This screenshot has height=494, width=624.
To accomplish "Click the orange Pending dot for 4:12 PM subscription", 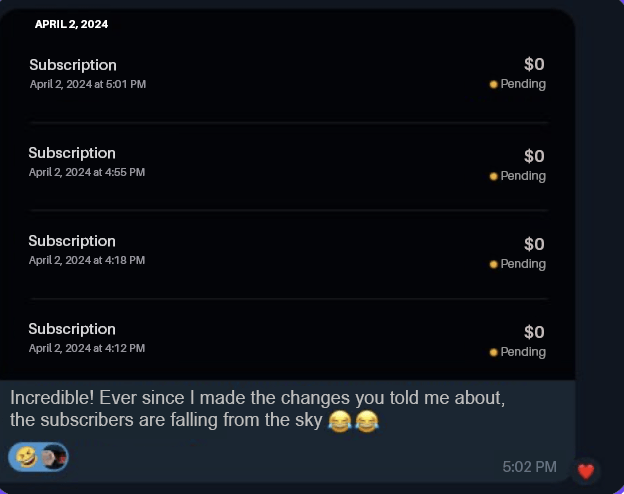I will point(494,352).
